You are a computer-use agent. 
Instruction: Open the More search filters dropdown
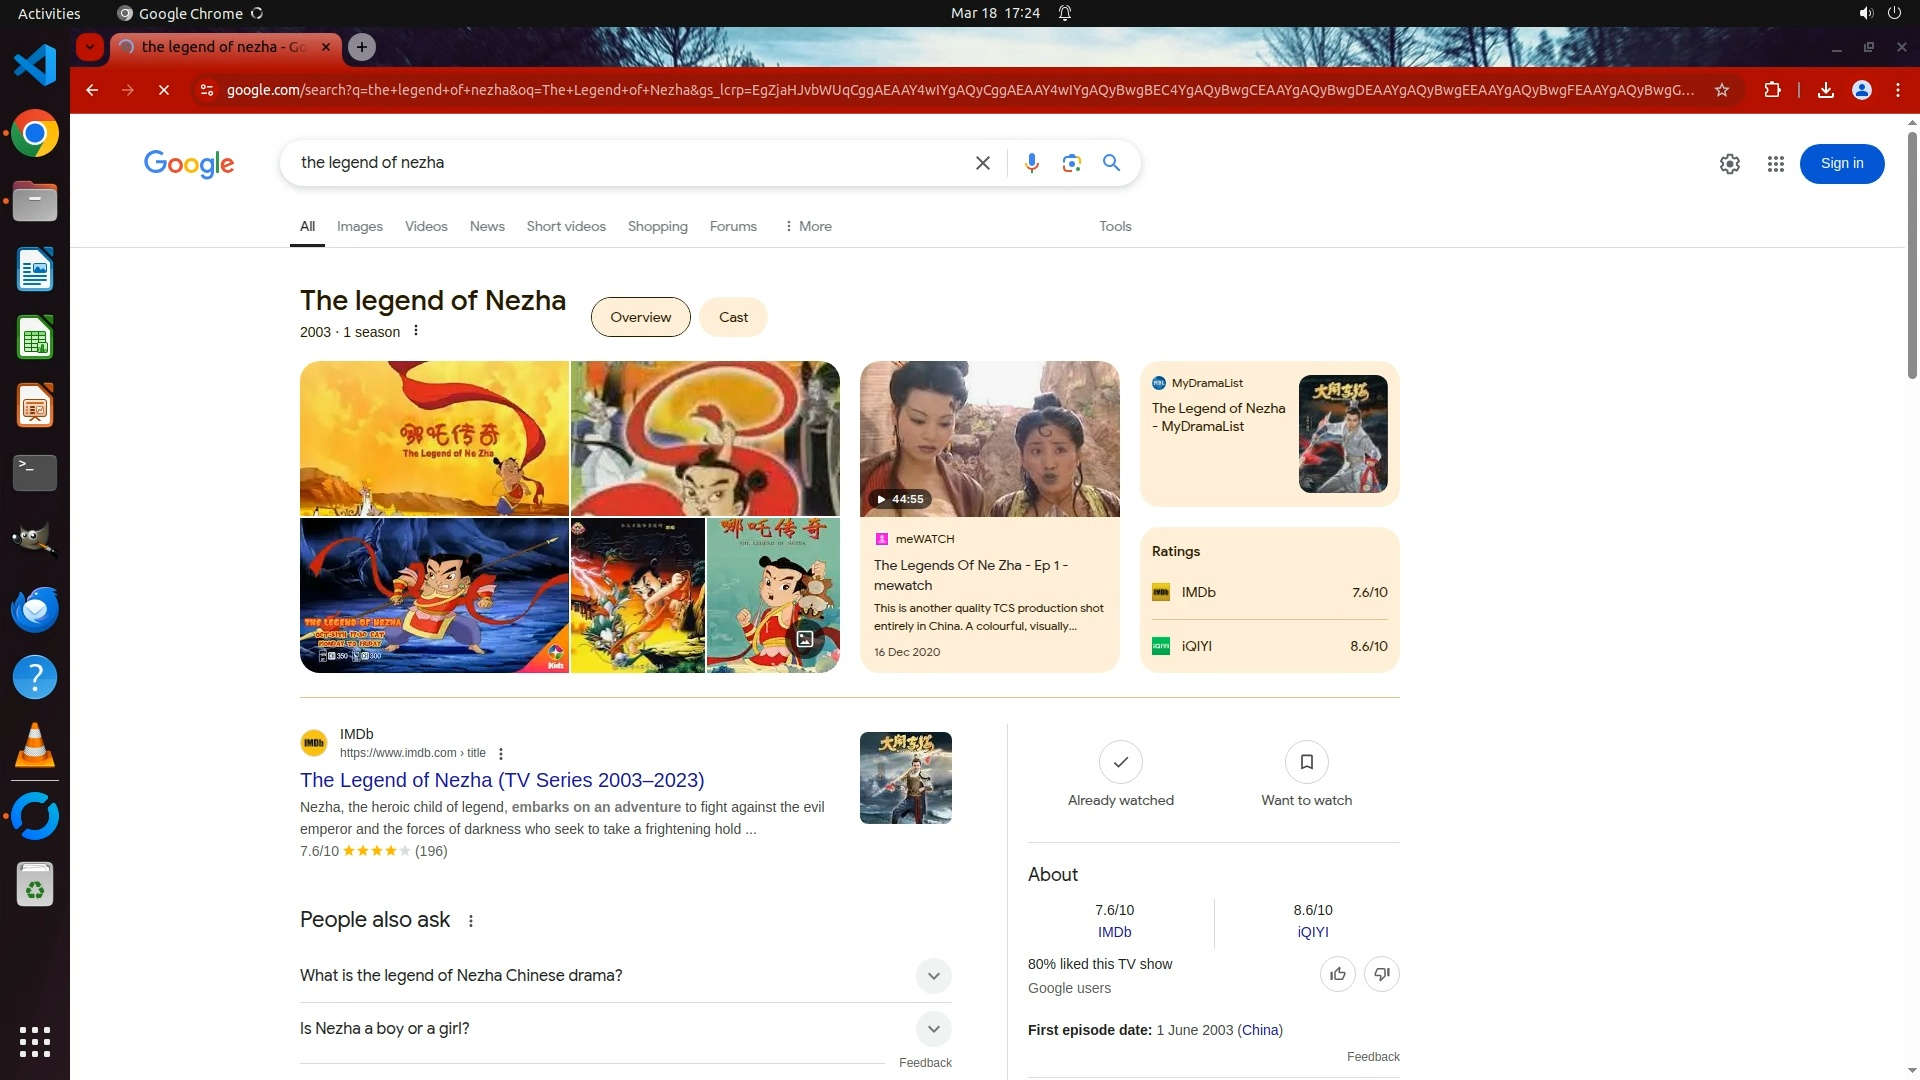[808, 227]
